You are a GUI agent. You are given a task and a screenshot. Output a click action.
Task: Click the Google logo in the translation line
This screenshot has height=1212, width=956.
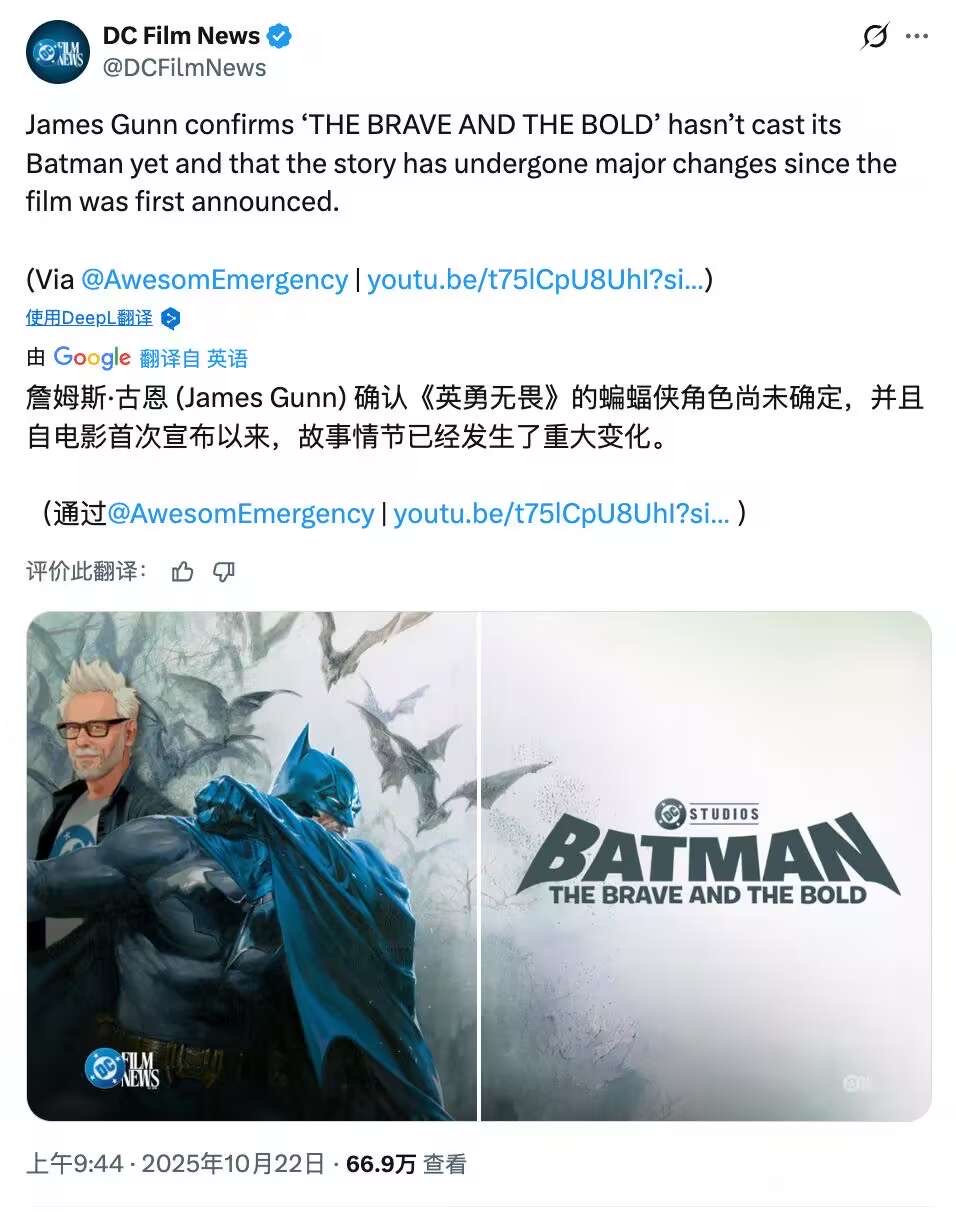[x=92, y=358]
